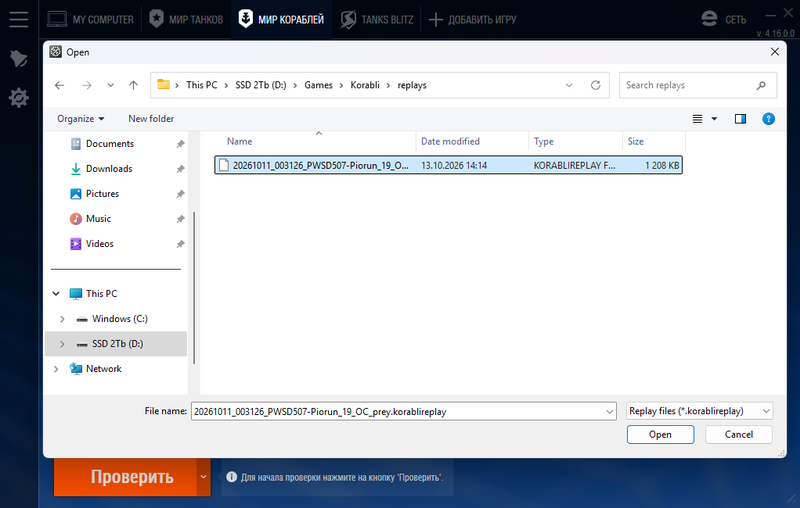Go up one folder level
This screenshot has width=800, height=508.
pos(134,85)
